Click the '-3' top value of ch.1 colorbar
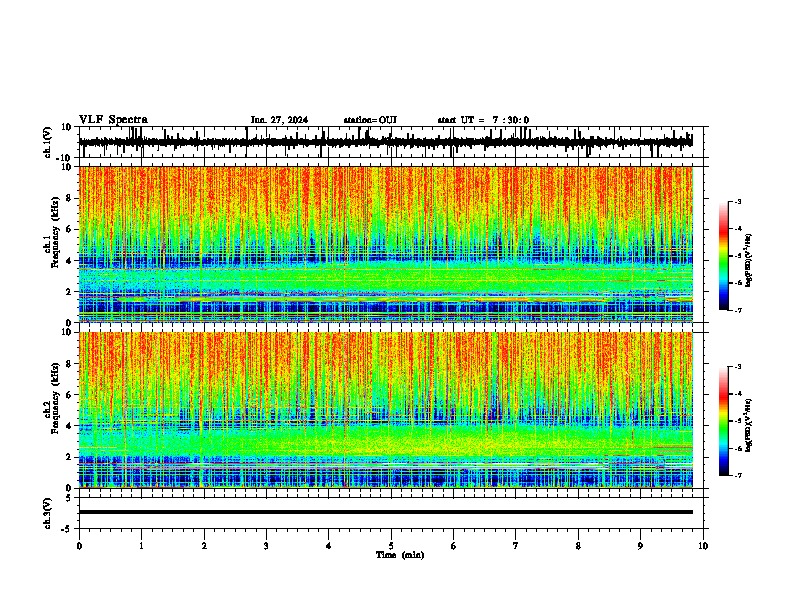The height and width of the screenshot is (612, 792). tap(737, 201)
